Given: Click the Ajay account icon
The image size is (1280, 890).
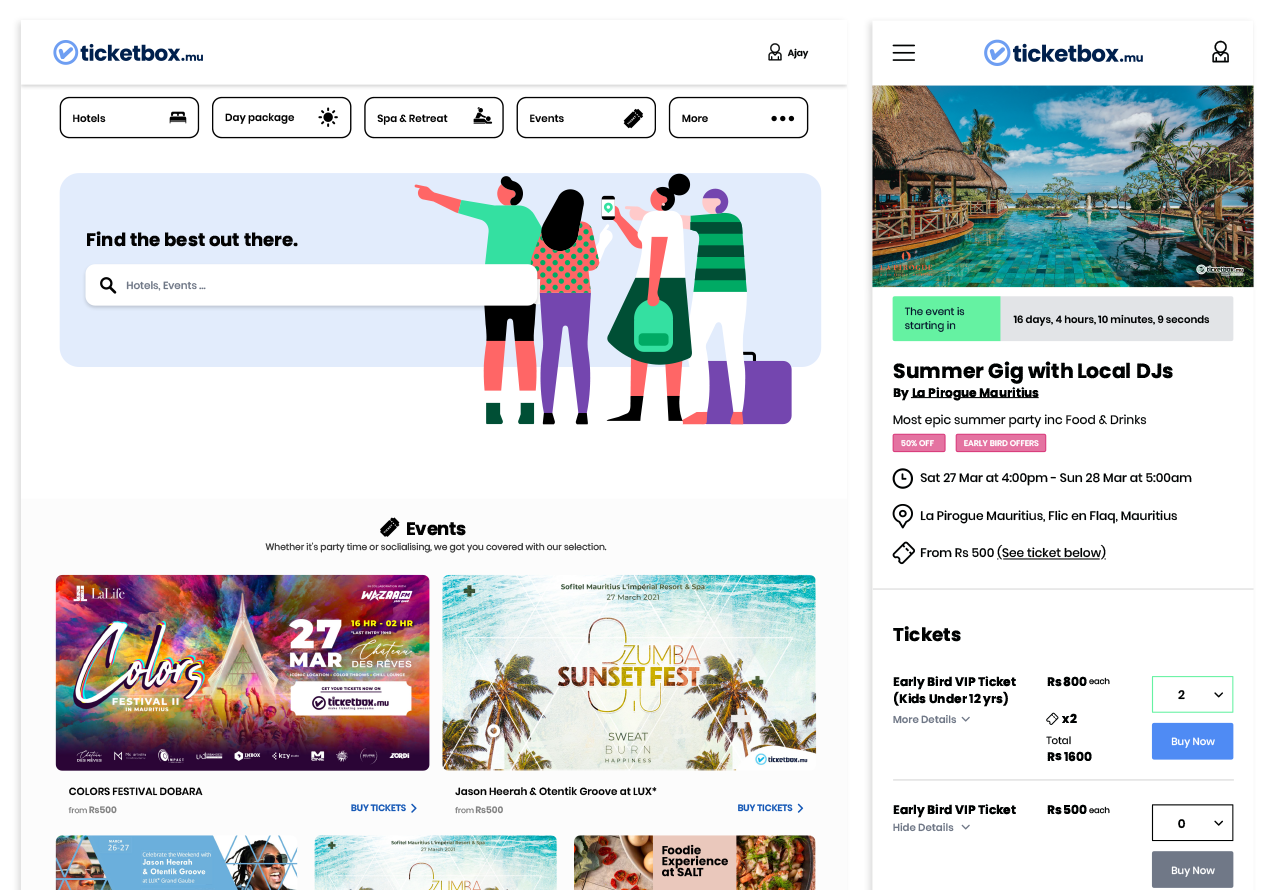Looking at the screenshot, I should [775, 53].
